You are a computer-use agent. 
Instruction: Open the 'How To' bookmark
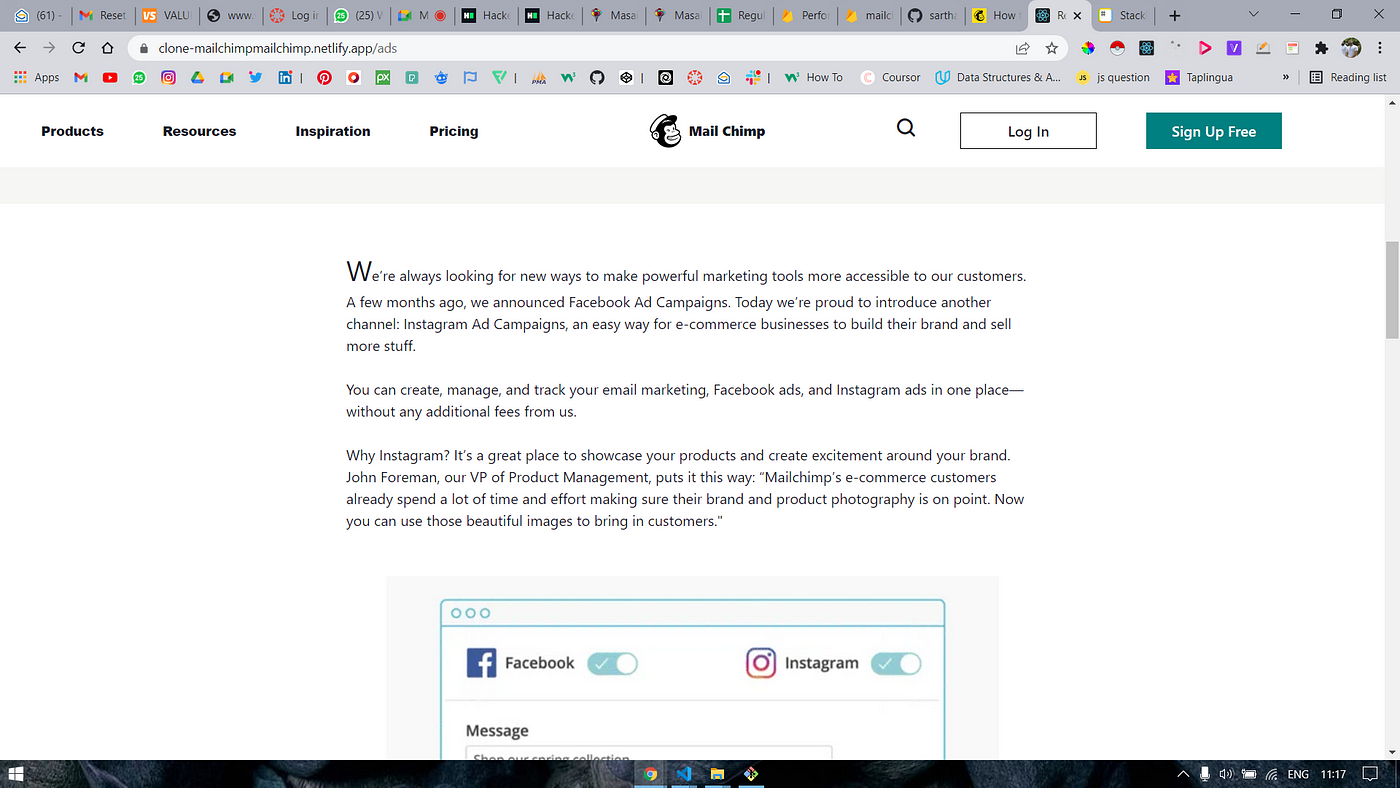pyautogui.click(x=814, y=77)
